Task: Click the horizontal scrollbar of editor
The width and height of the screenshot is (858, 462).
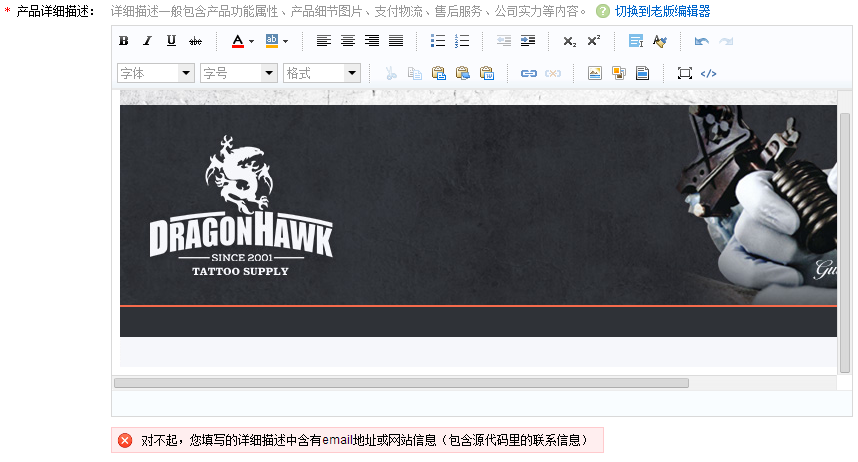Action: [401, 383]
